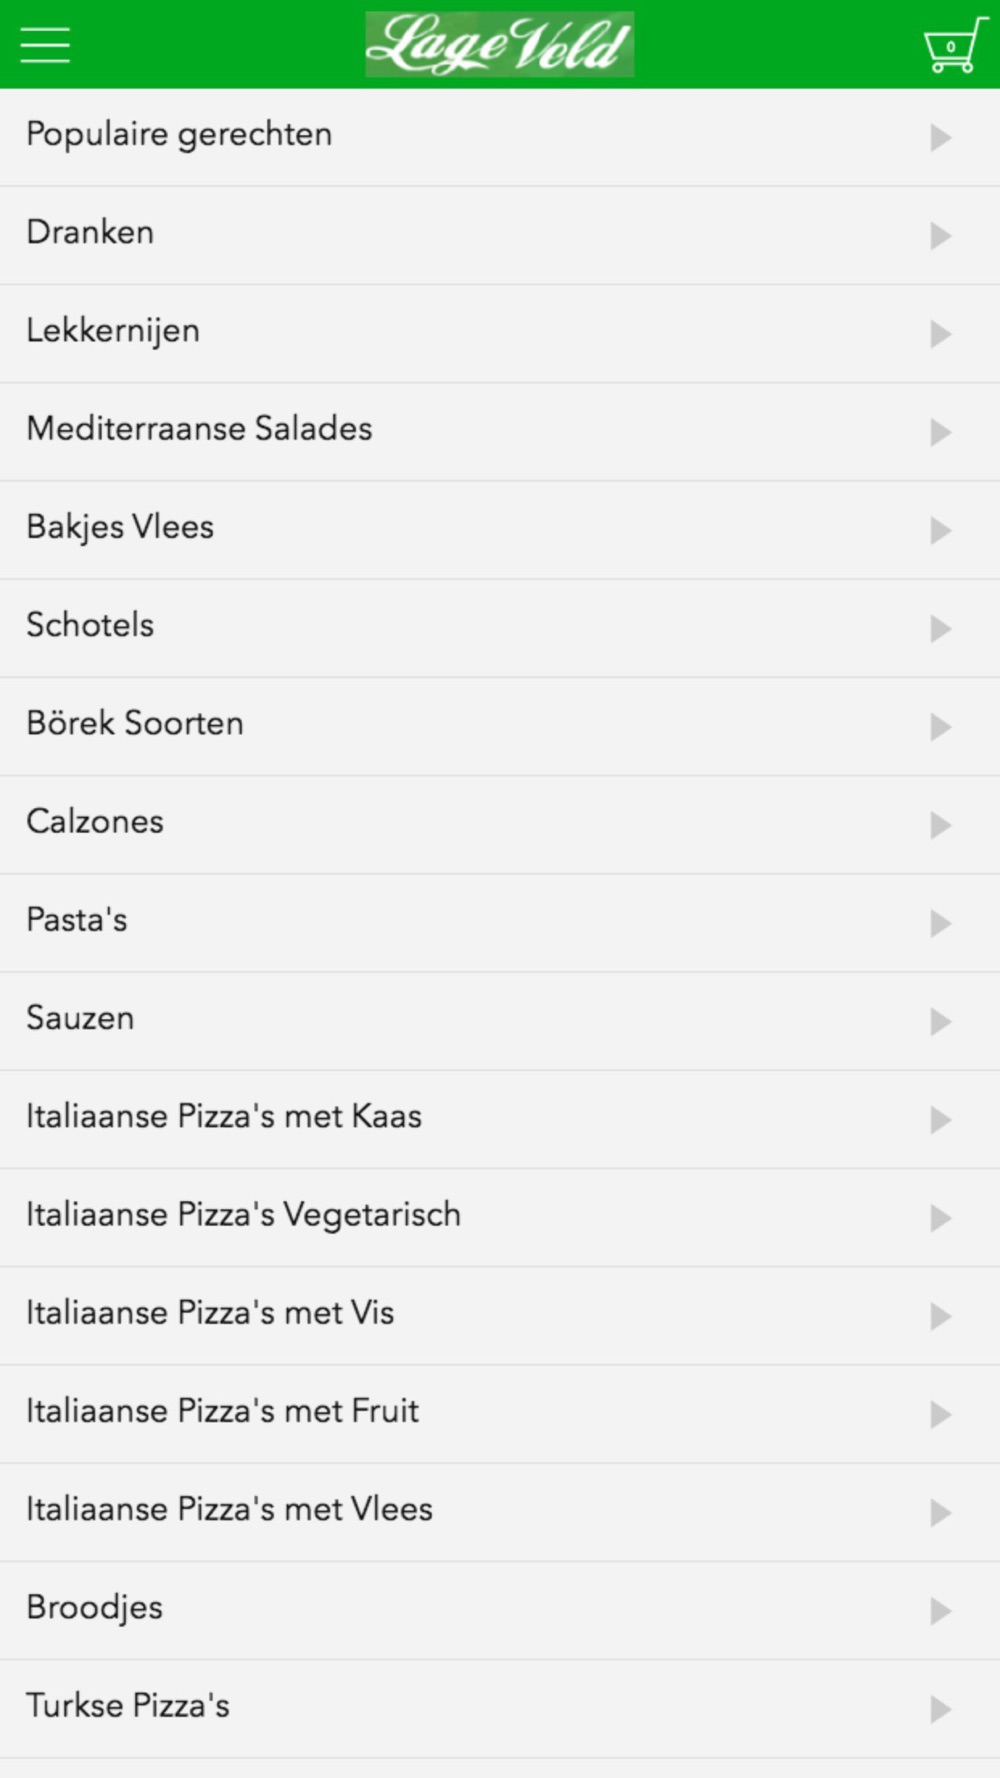This screenshot has height=1778, width=1000.
Task: Click arrow icon beside Calzones
Action: pos(940,825)
